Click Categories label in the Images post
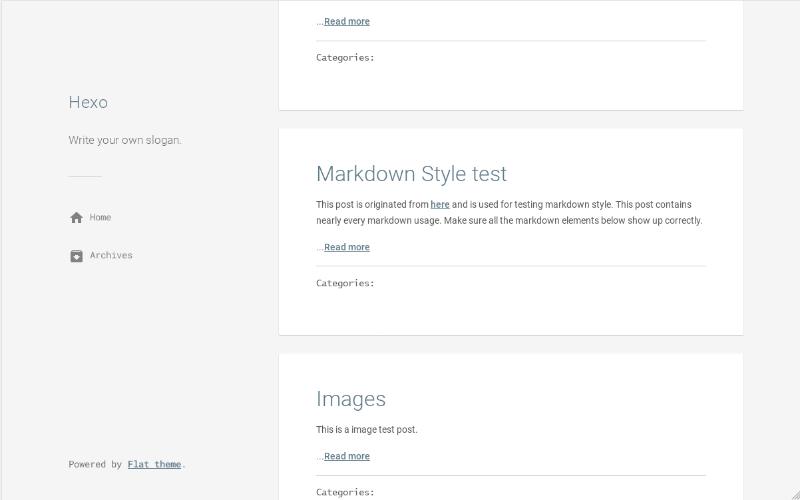Image resolution: width=800 pixels, height=500 pixels. [x=345, y=492]
